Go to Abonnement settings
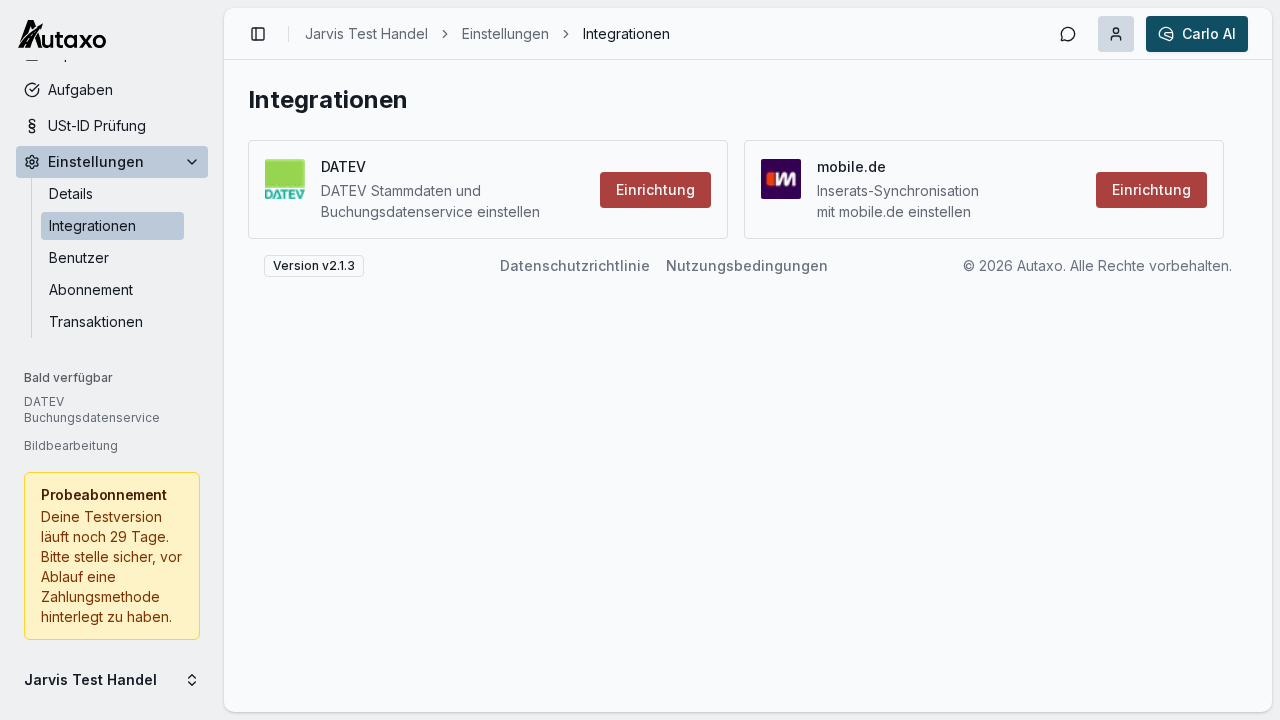Image resolution: width=1280 pixels, height=720 pixels. point(112,290)
